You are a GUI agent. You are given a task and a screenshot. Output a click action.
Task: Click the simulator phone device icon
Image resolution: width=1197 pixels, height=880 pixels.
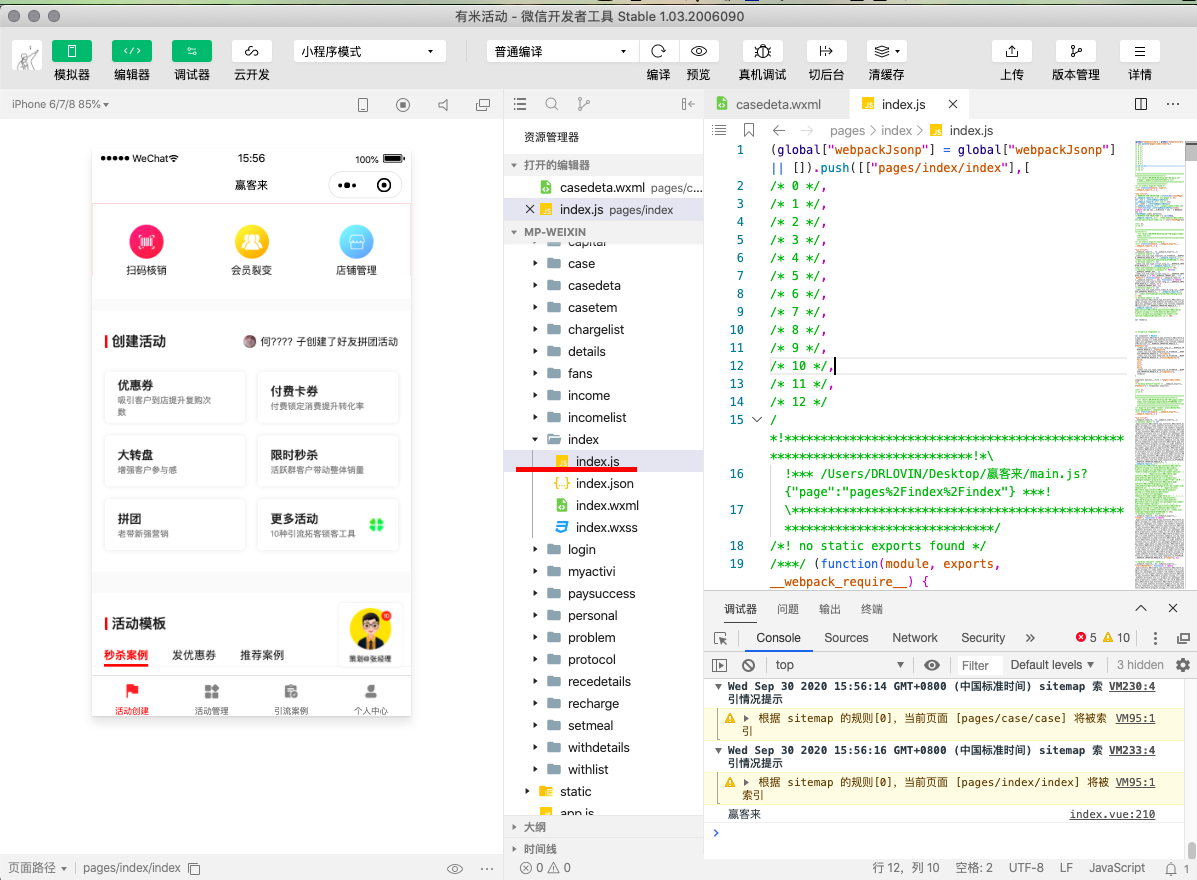coord(363,105)
